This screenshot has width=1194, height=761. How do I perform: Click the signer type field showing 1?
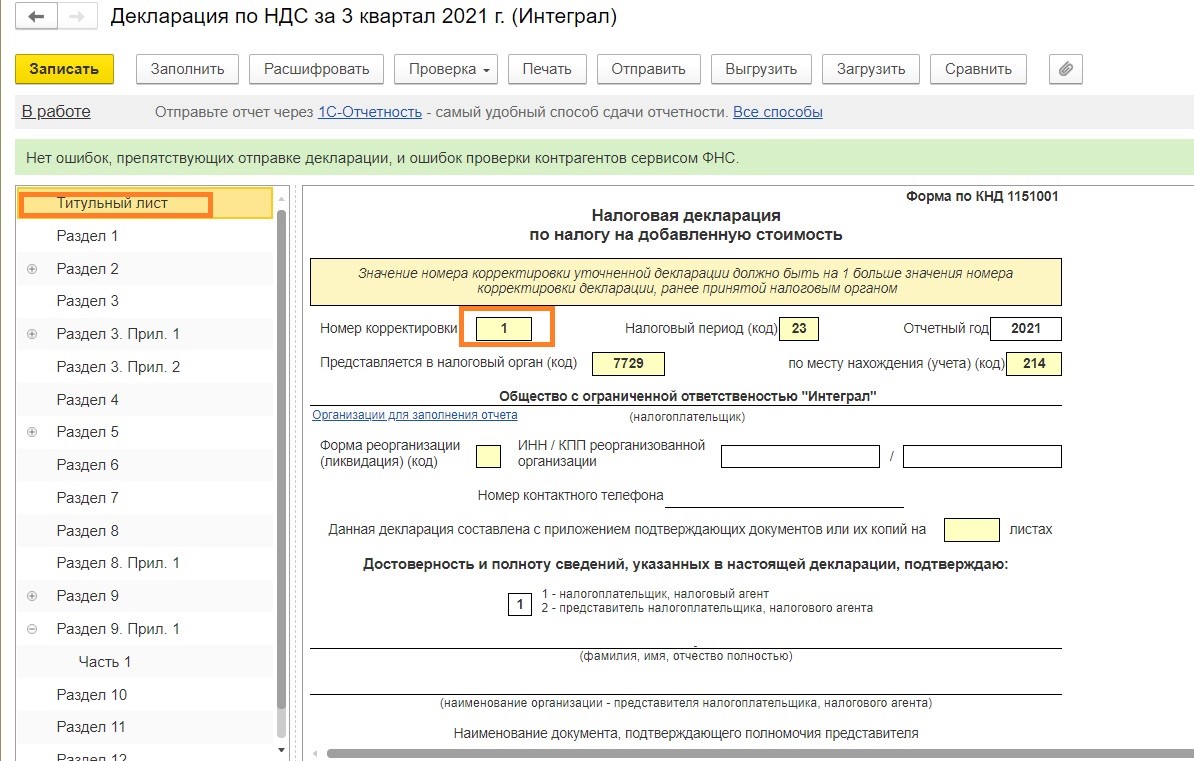pyautogui.click(x=520, y=604)
